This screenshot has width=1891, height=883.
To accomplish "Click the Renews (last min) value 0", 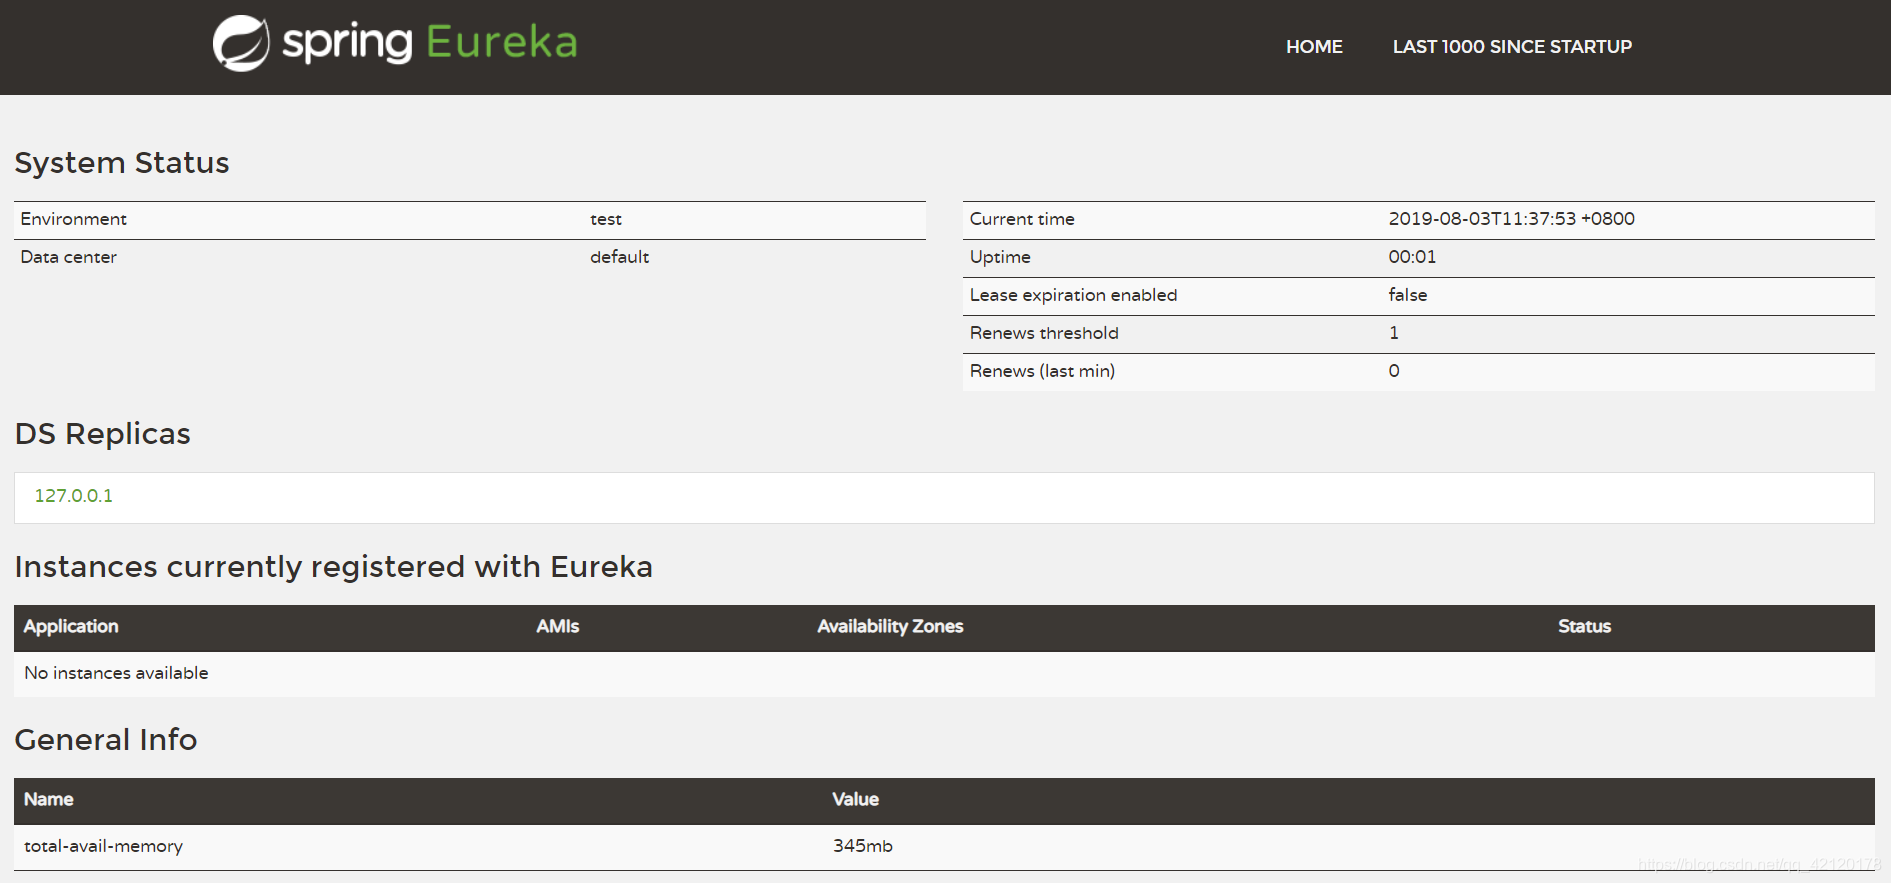I will point(1394,371).
